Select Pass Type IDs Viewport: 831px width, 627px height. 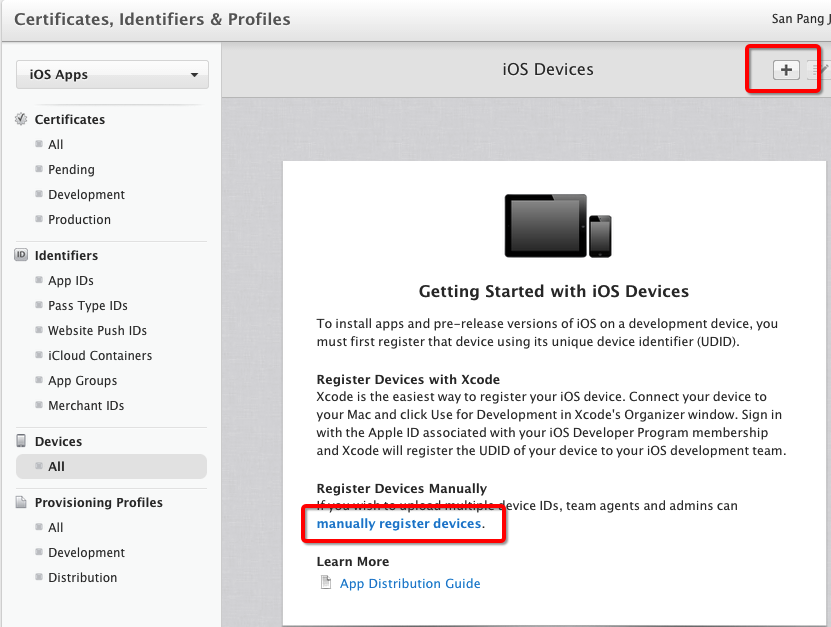click(x=87, y=305)
